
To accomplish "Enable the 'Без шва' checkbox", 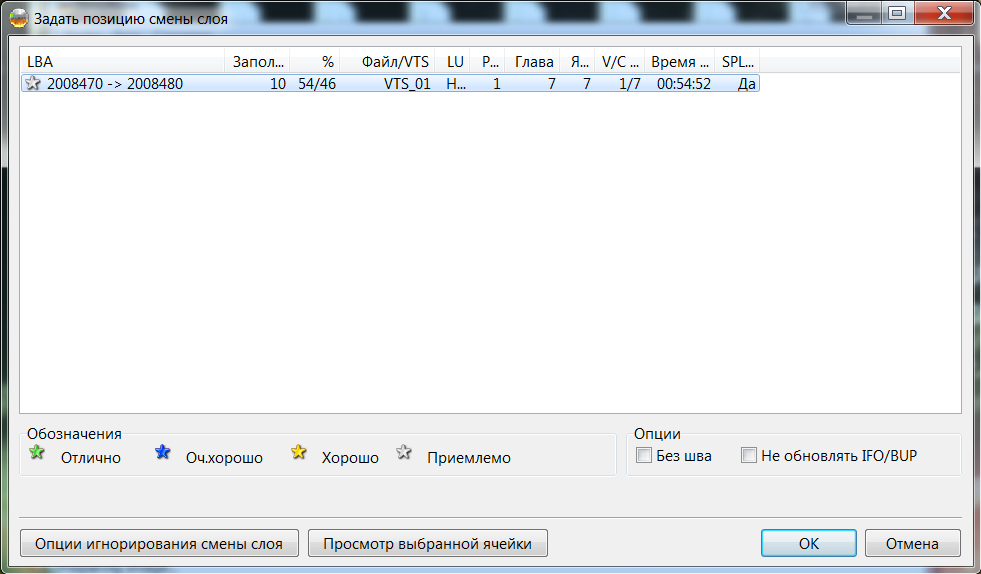I will [x=644, y=455].
